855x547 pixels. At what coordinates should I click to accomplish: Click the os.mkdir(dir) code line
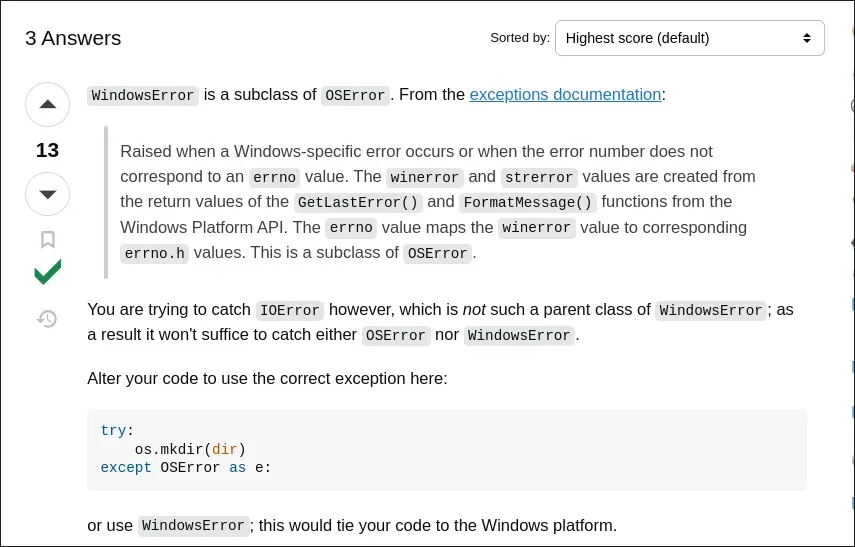point(190,449)
